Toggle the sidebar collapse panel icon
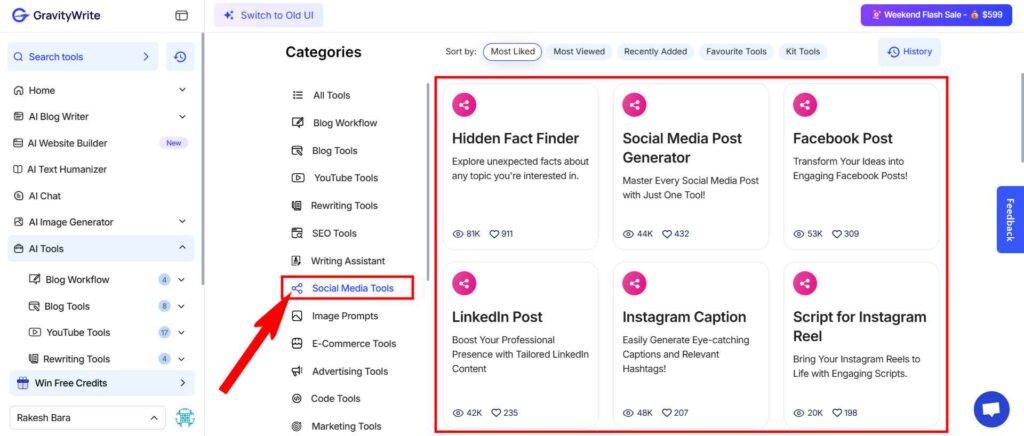The image size is (1024, 436). [182, 16]
